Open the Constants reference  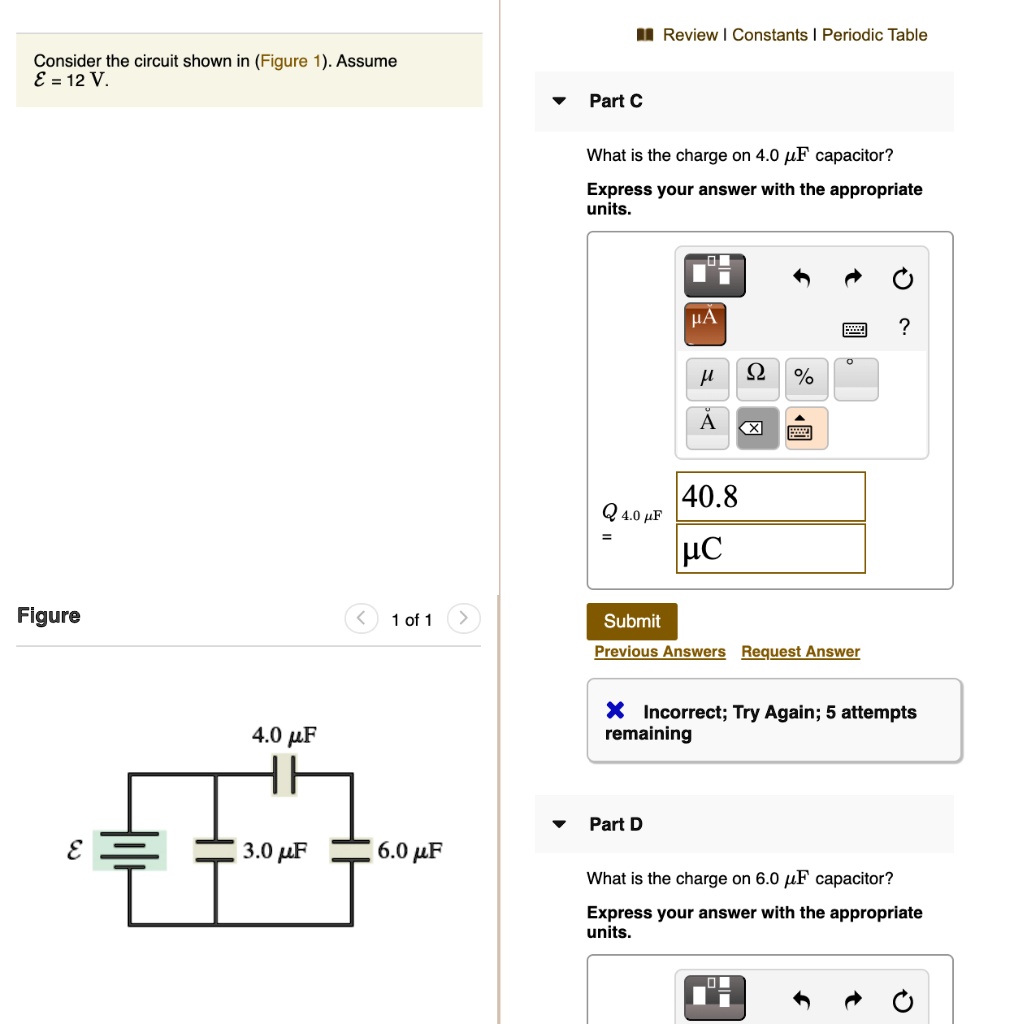pos(770,34)
